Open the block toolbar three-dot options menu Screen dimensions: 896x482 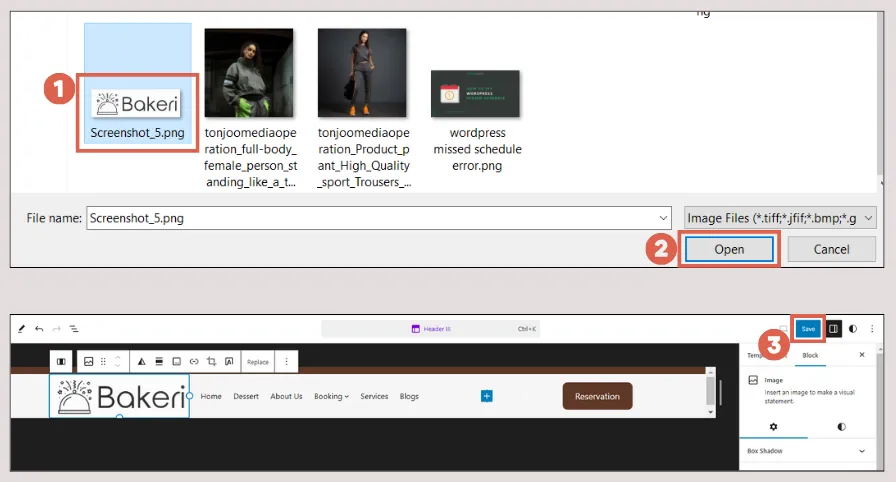(286, 362)
